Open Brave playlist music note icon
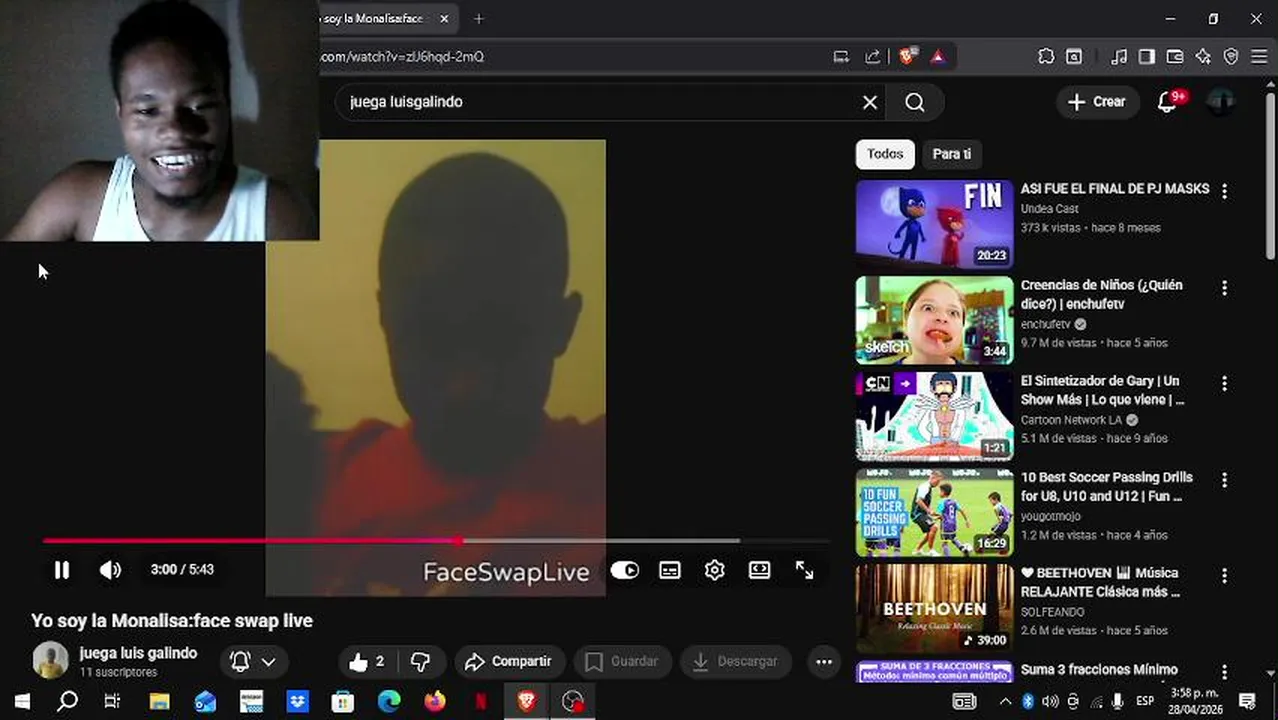This screenshot has width=1278, height=720. click(1120, 57)
